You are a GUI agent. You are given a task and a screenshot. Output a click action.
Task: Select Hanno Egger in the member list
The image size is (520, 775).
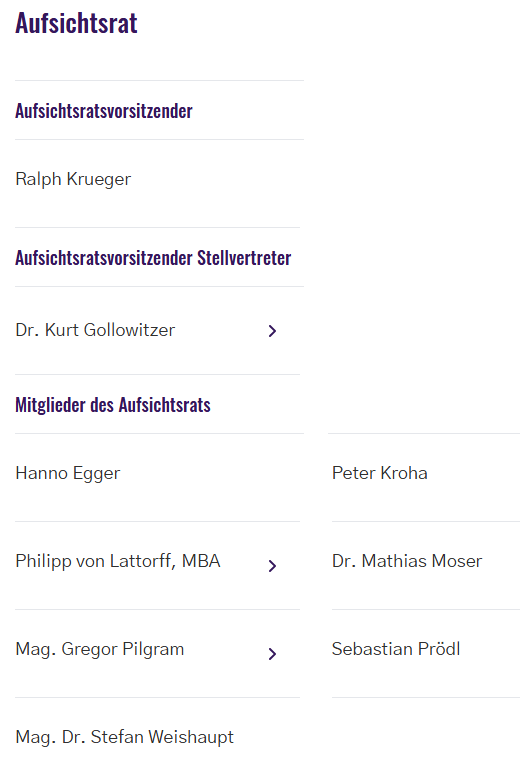coord(68,474)
